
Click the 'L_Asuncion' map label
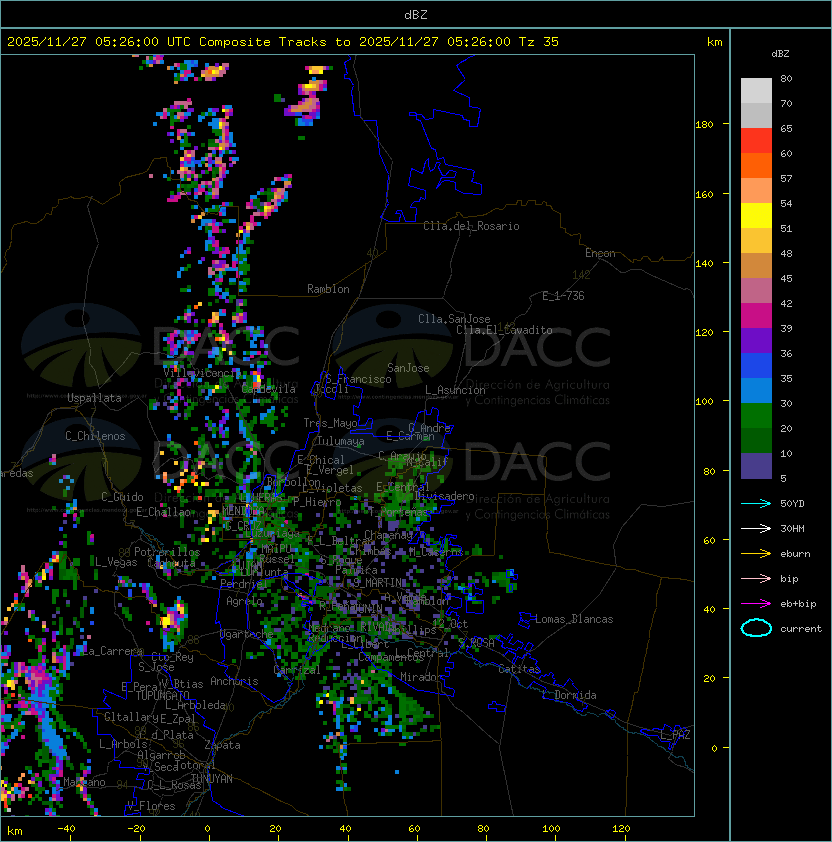455,390
